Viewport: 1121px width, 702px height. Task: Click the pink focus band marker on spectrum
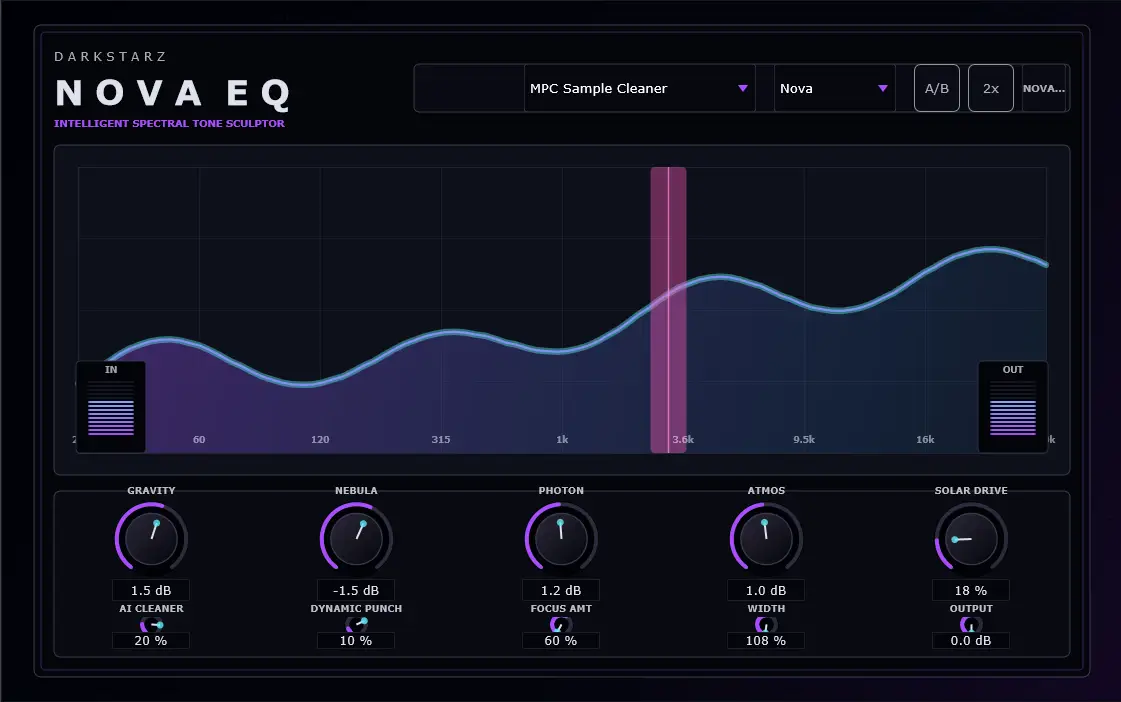(x=668, y=310)
